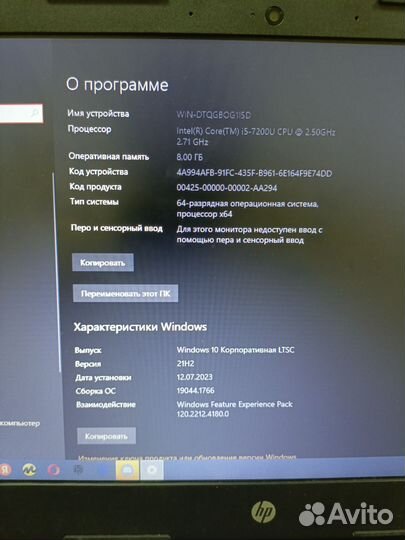The height and width of the screenshot is (540, 405).
Task: Click the 8.00 ГБ memory value
Action: pos(190,157)
